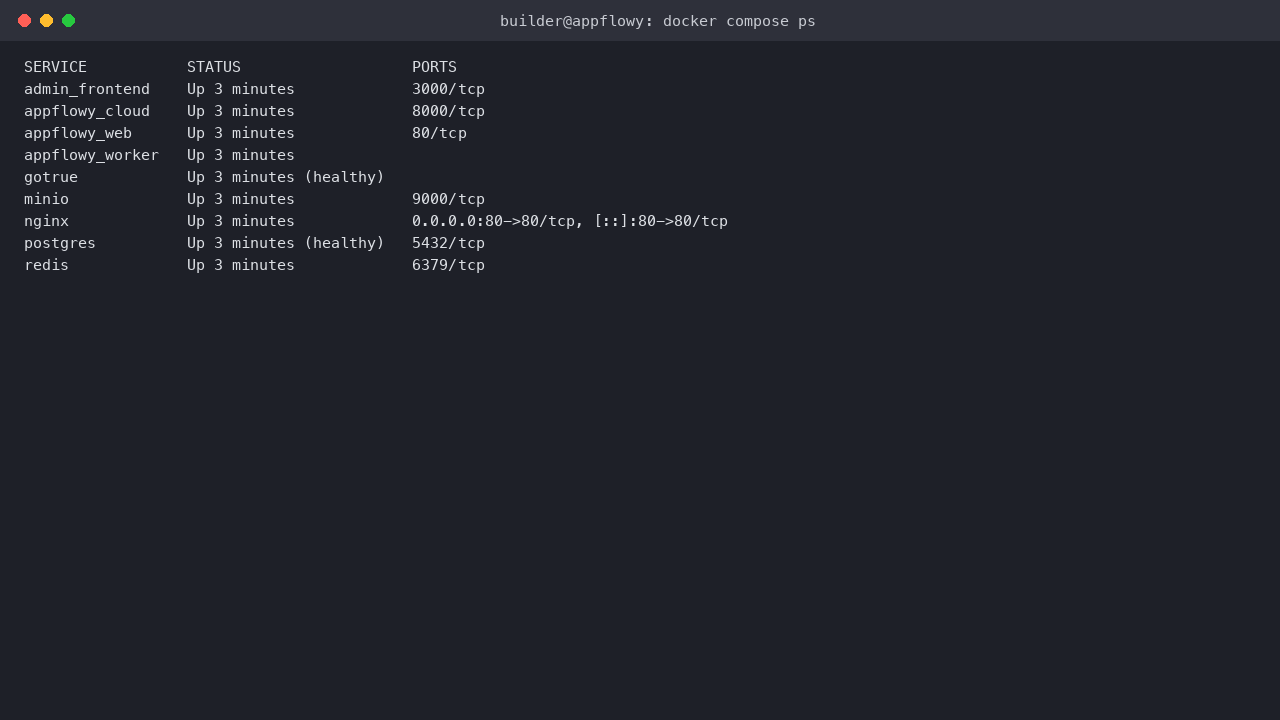Click the STATUS column header

[214, 67]
